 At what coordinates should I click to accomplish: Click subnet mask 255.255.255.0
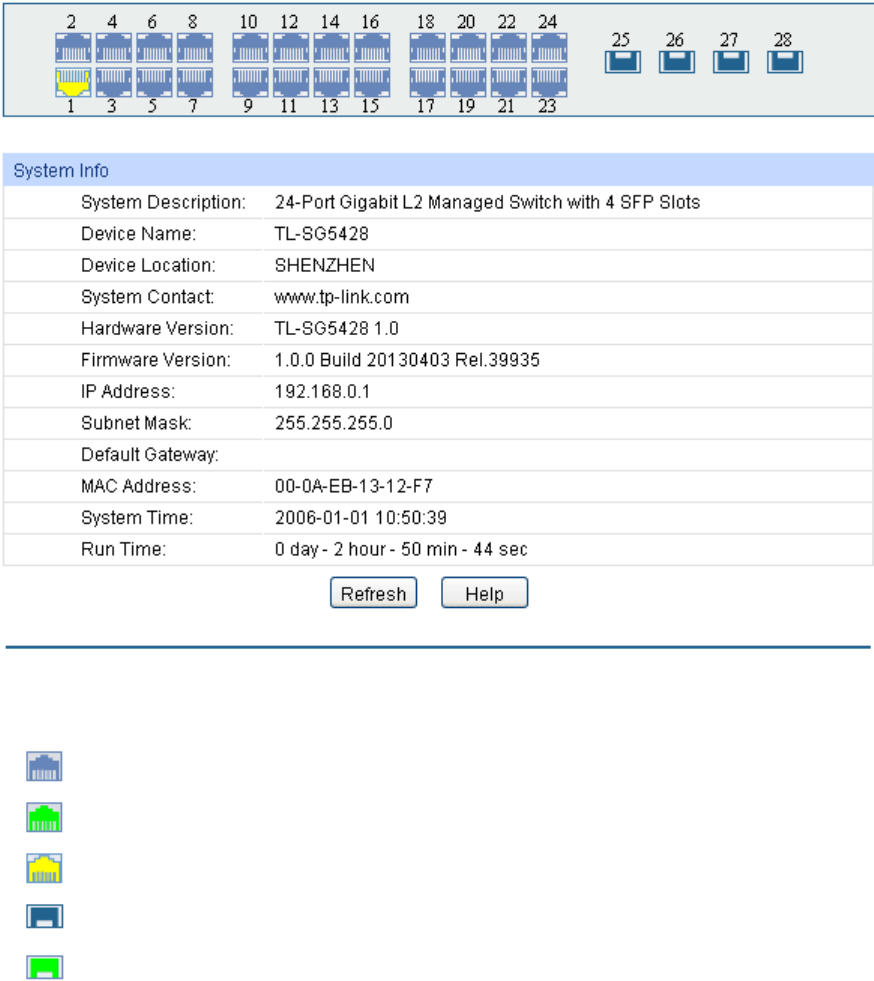333,423
